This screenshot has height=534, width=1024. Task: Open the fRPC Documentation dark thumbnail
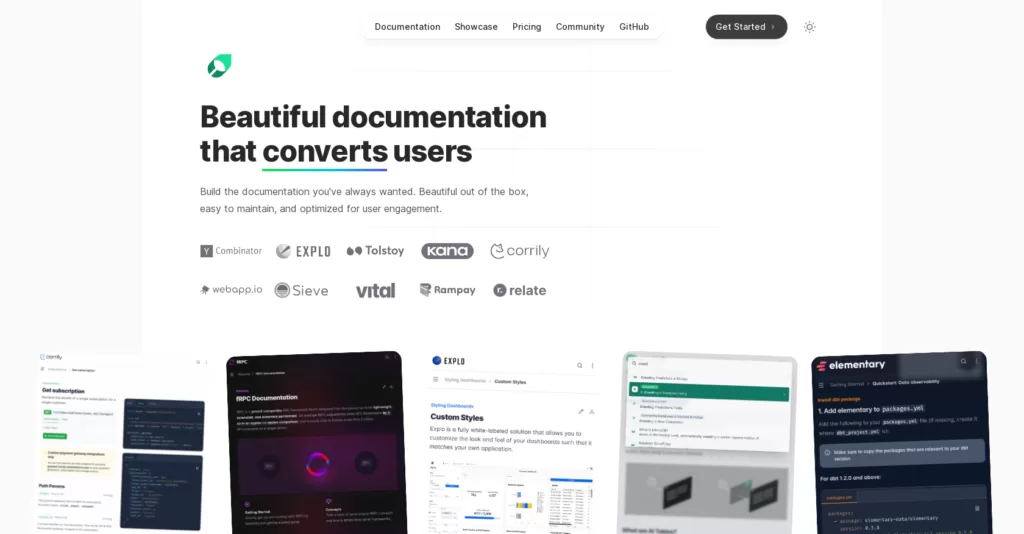click(316, 443)
